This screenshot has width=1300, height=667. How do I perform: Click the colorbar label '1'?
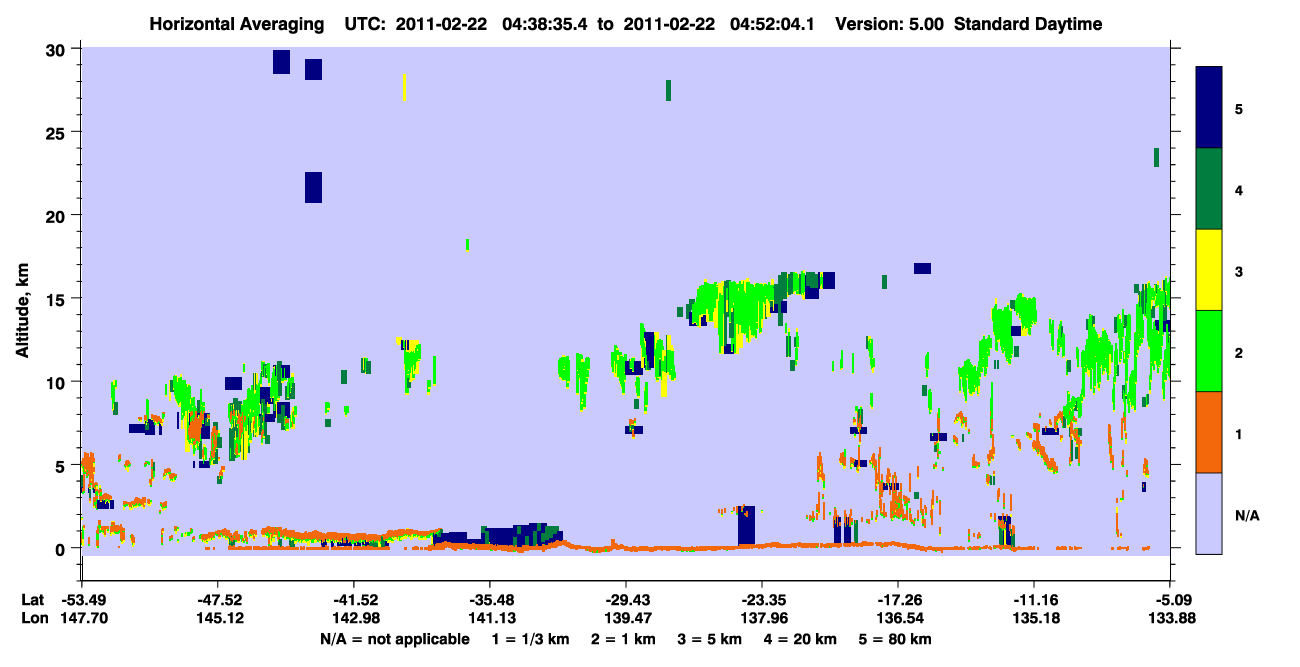1239,433
